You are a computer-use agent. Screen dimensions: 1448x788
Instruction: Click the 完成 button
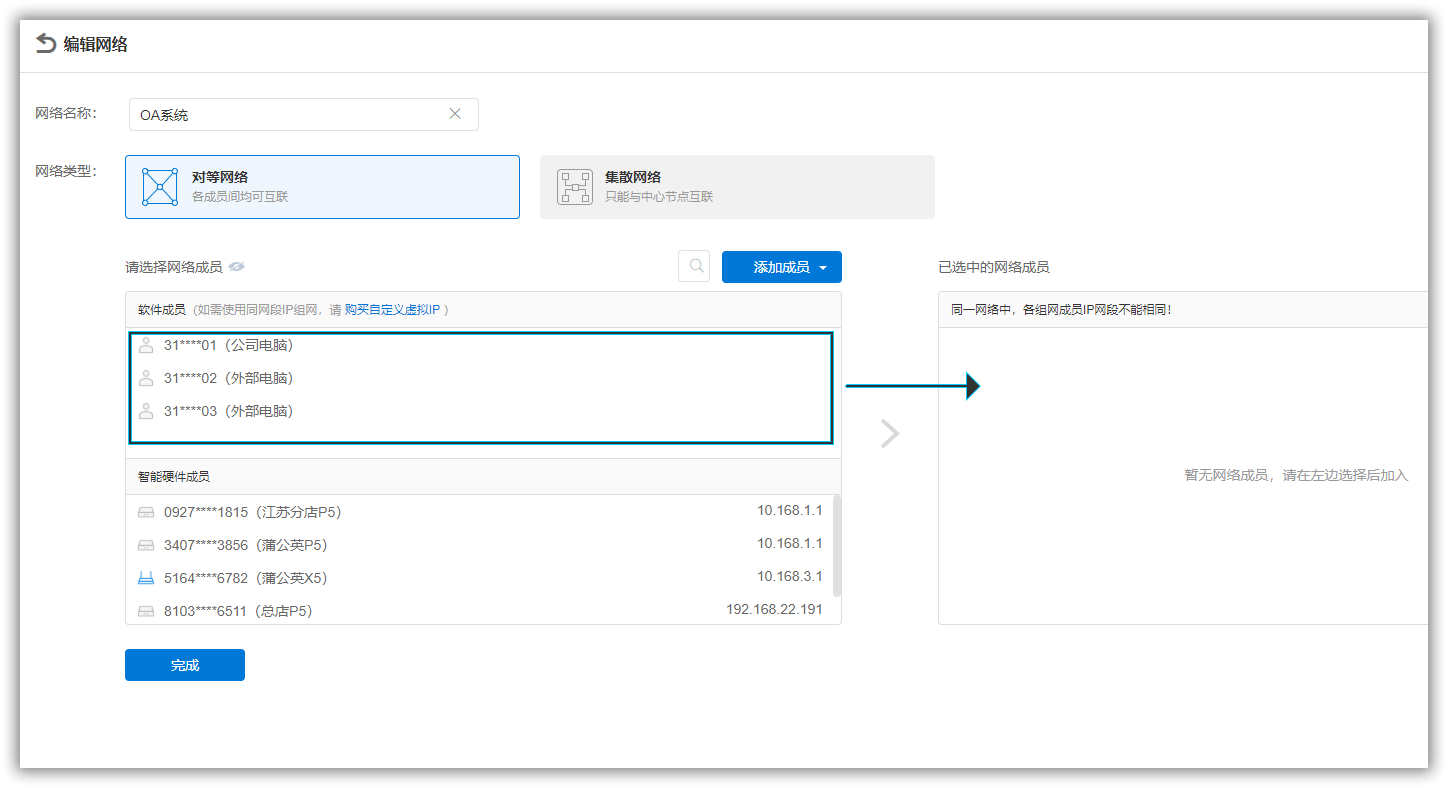(x=185, y=665)
